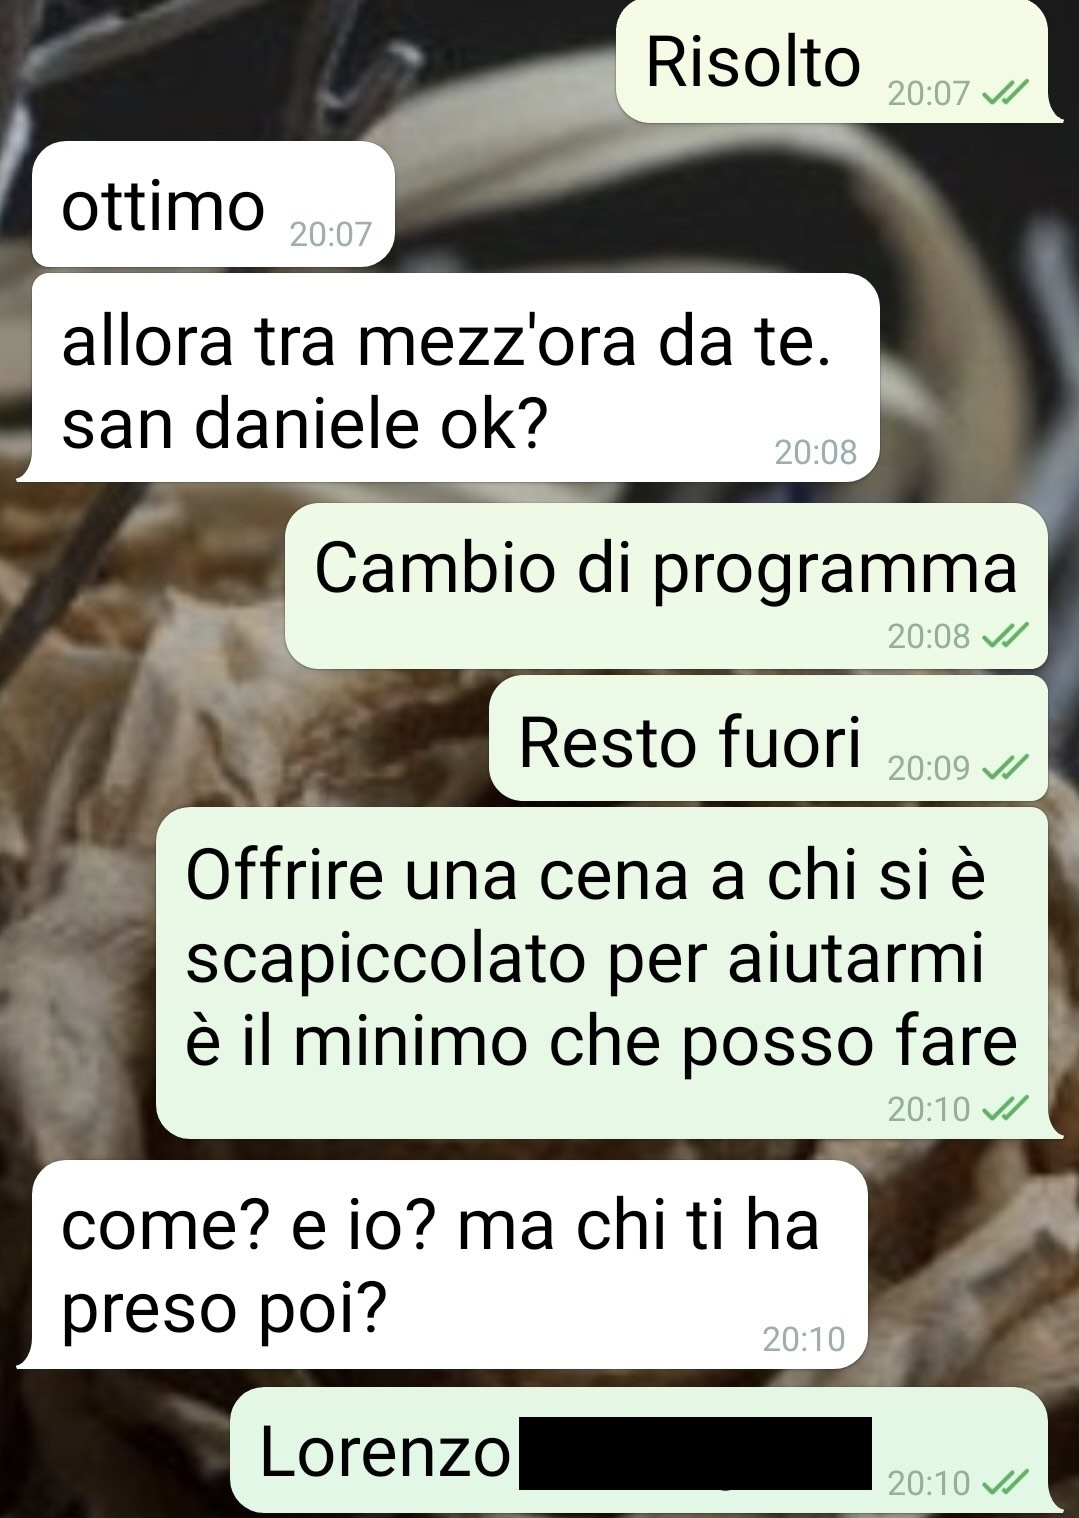The image size is (1079, 1518).
Task: Select the 'ottimo' received message
Action: click(213, 204)
